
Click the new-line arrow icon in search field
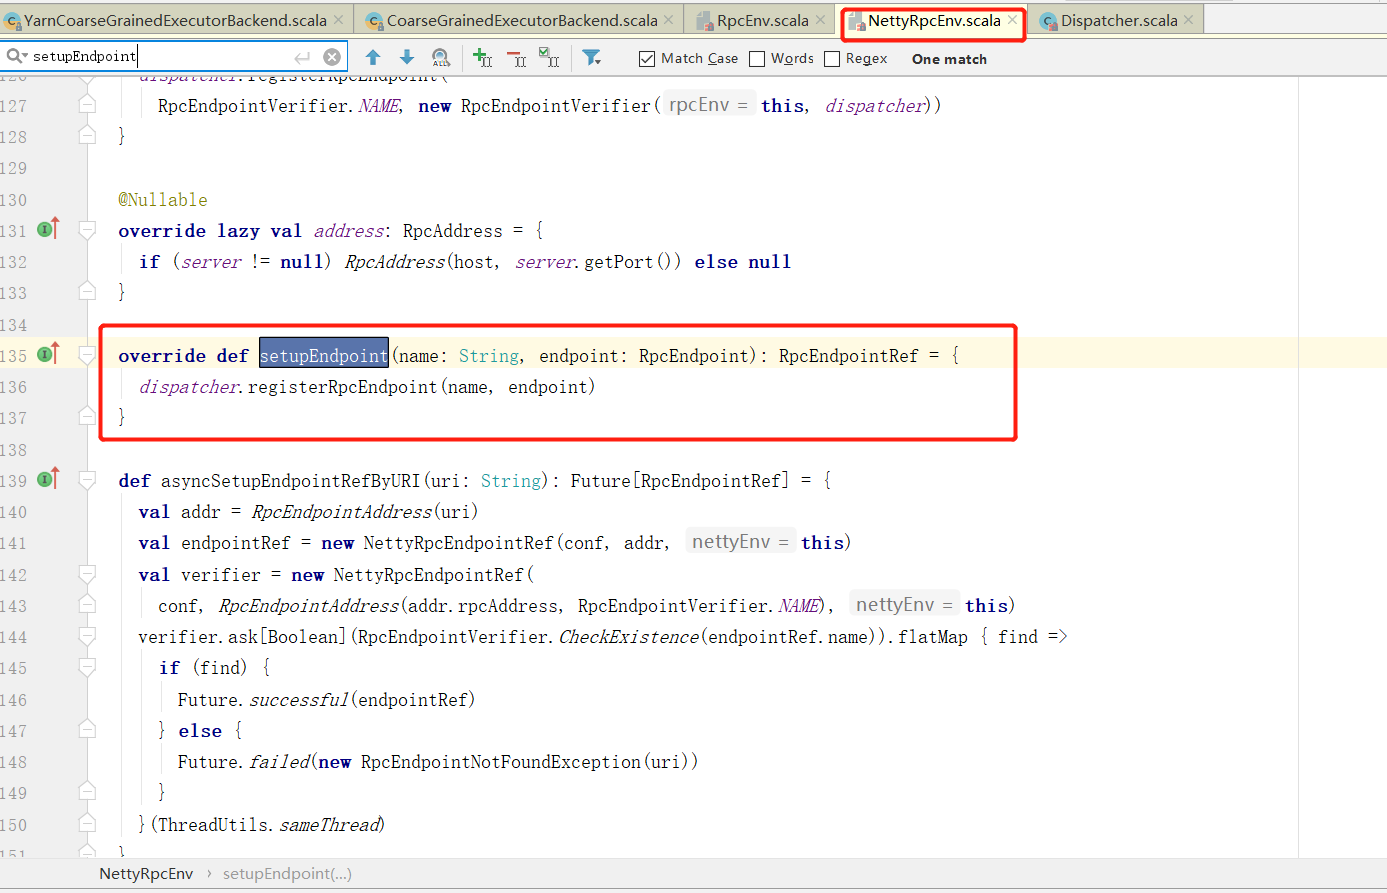pyautogui.click(x=302, y=58)
